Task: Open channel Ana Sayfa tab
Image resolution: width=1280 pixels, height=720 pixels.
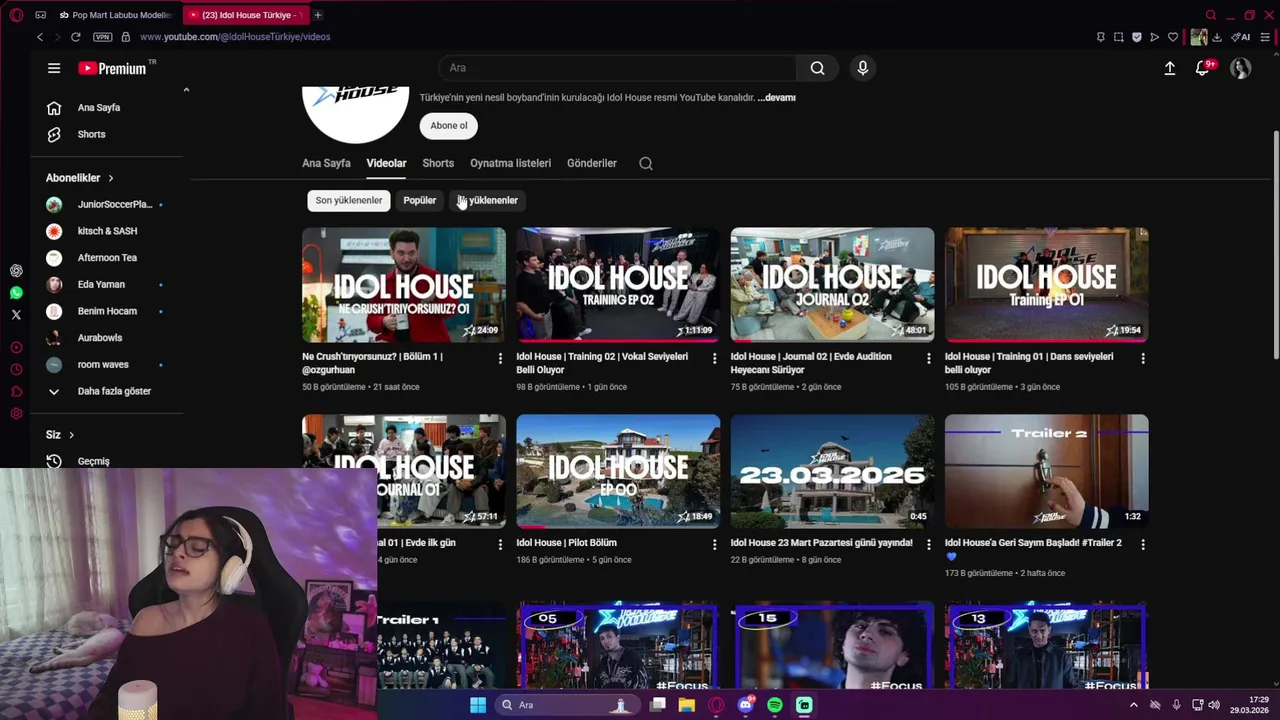Action: (326, 163)
